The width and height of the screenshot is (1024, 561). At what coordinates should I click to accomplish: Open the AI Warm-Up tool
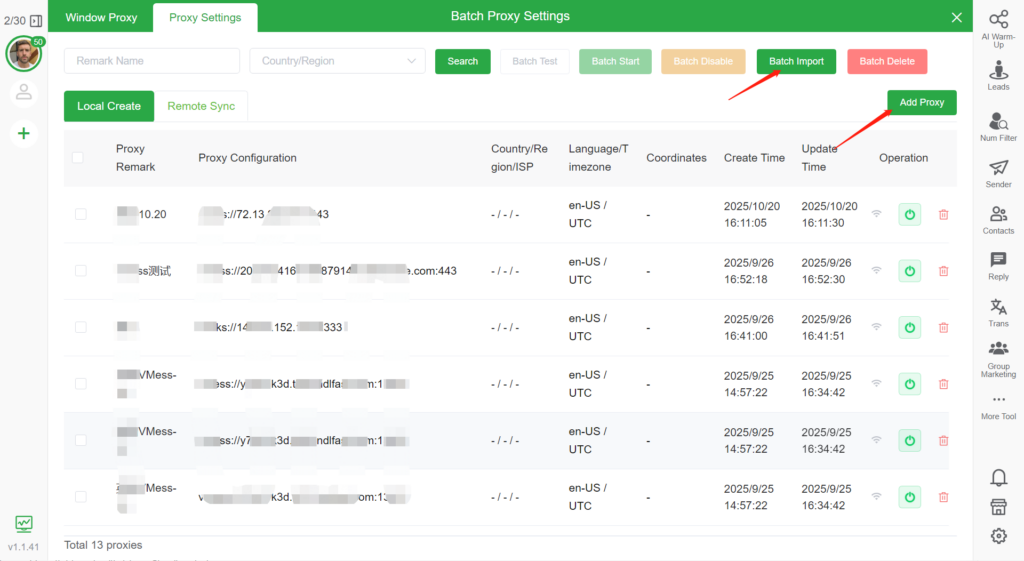pos(998,20)
